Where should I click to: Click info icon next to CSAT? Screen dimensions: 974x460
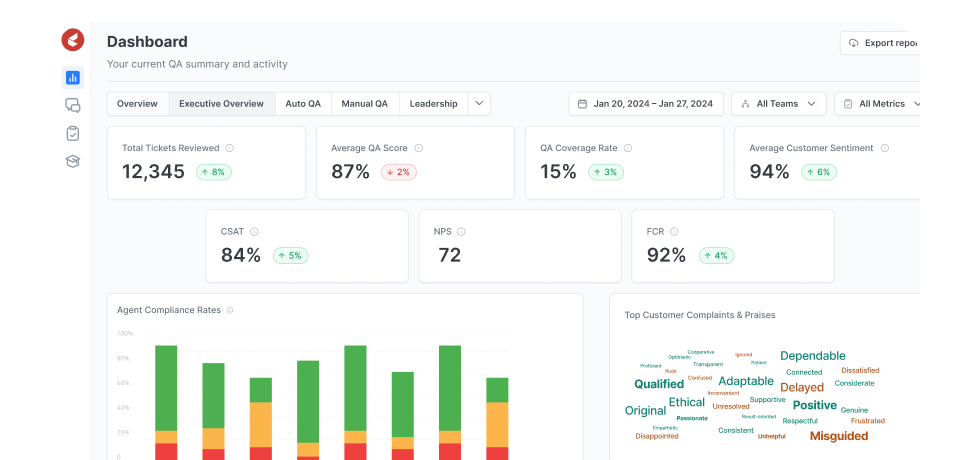coord(254,231)
